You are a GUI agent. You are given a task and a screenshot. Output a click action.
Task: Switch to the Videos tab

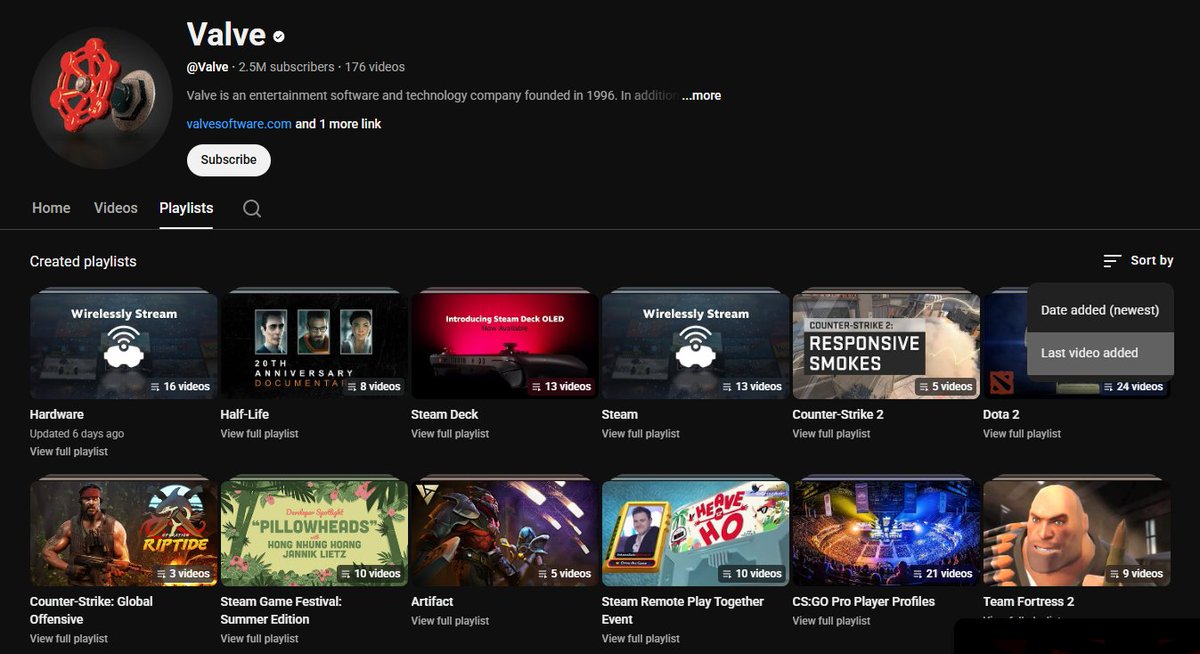(116, 208)
